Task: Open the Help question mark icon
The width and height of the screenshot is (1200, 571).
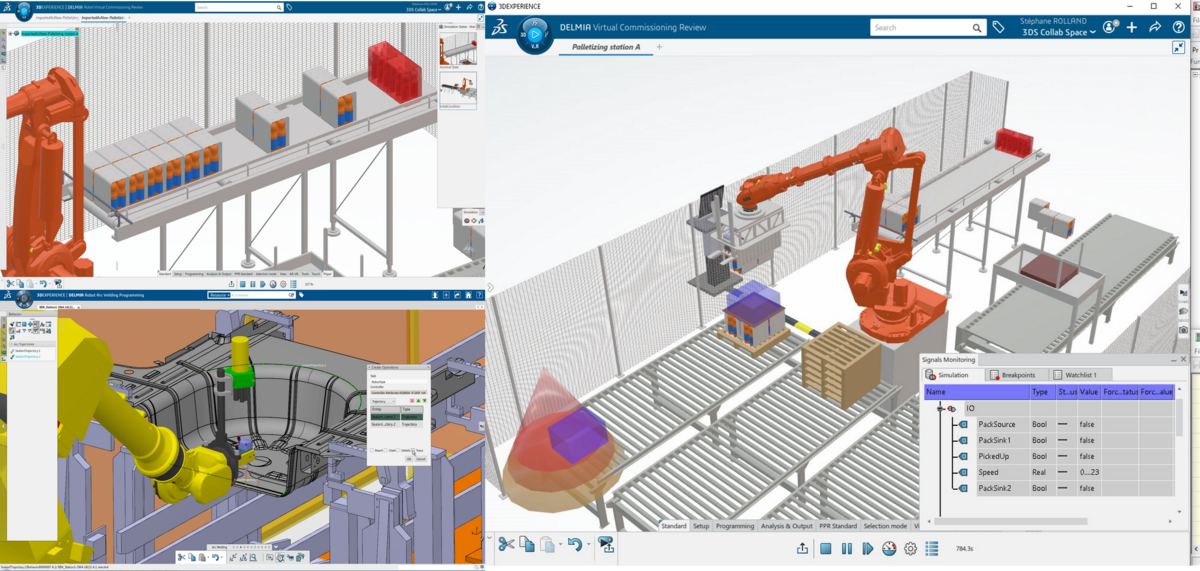Action: [x=1179, y=27]
